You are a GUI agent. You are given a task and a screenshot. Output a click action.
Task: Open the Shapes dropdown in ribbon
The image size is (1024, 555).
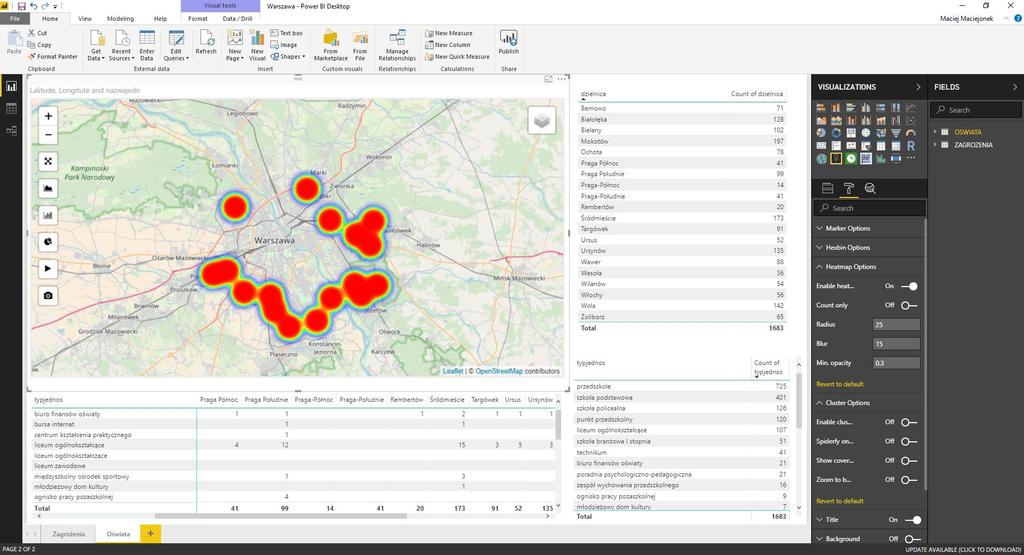click(286, 57)
